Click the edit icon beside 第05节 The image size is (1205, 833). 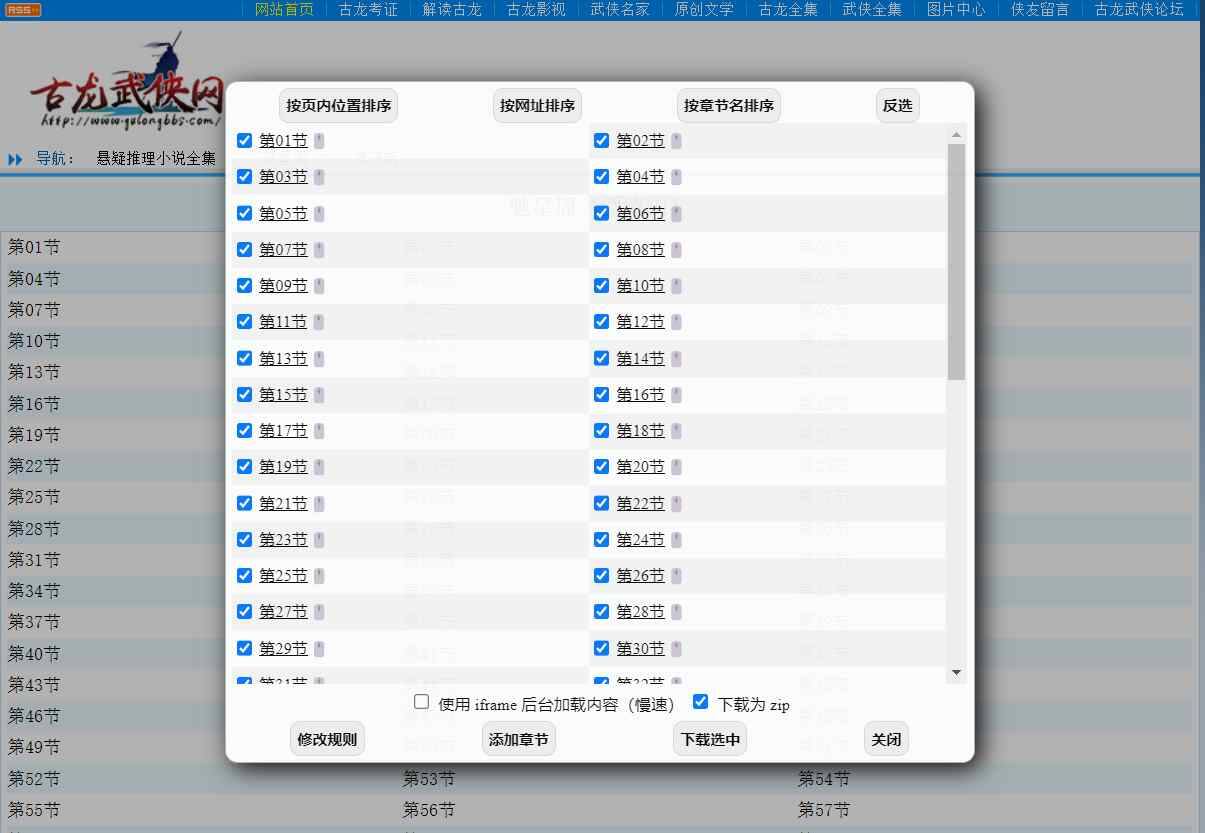pyautogui.click(x=319, y=213)
